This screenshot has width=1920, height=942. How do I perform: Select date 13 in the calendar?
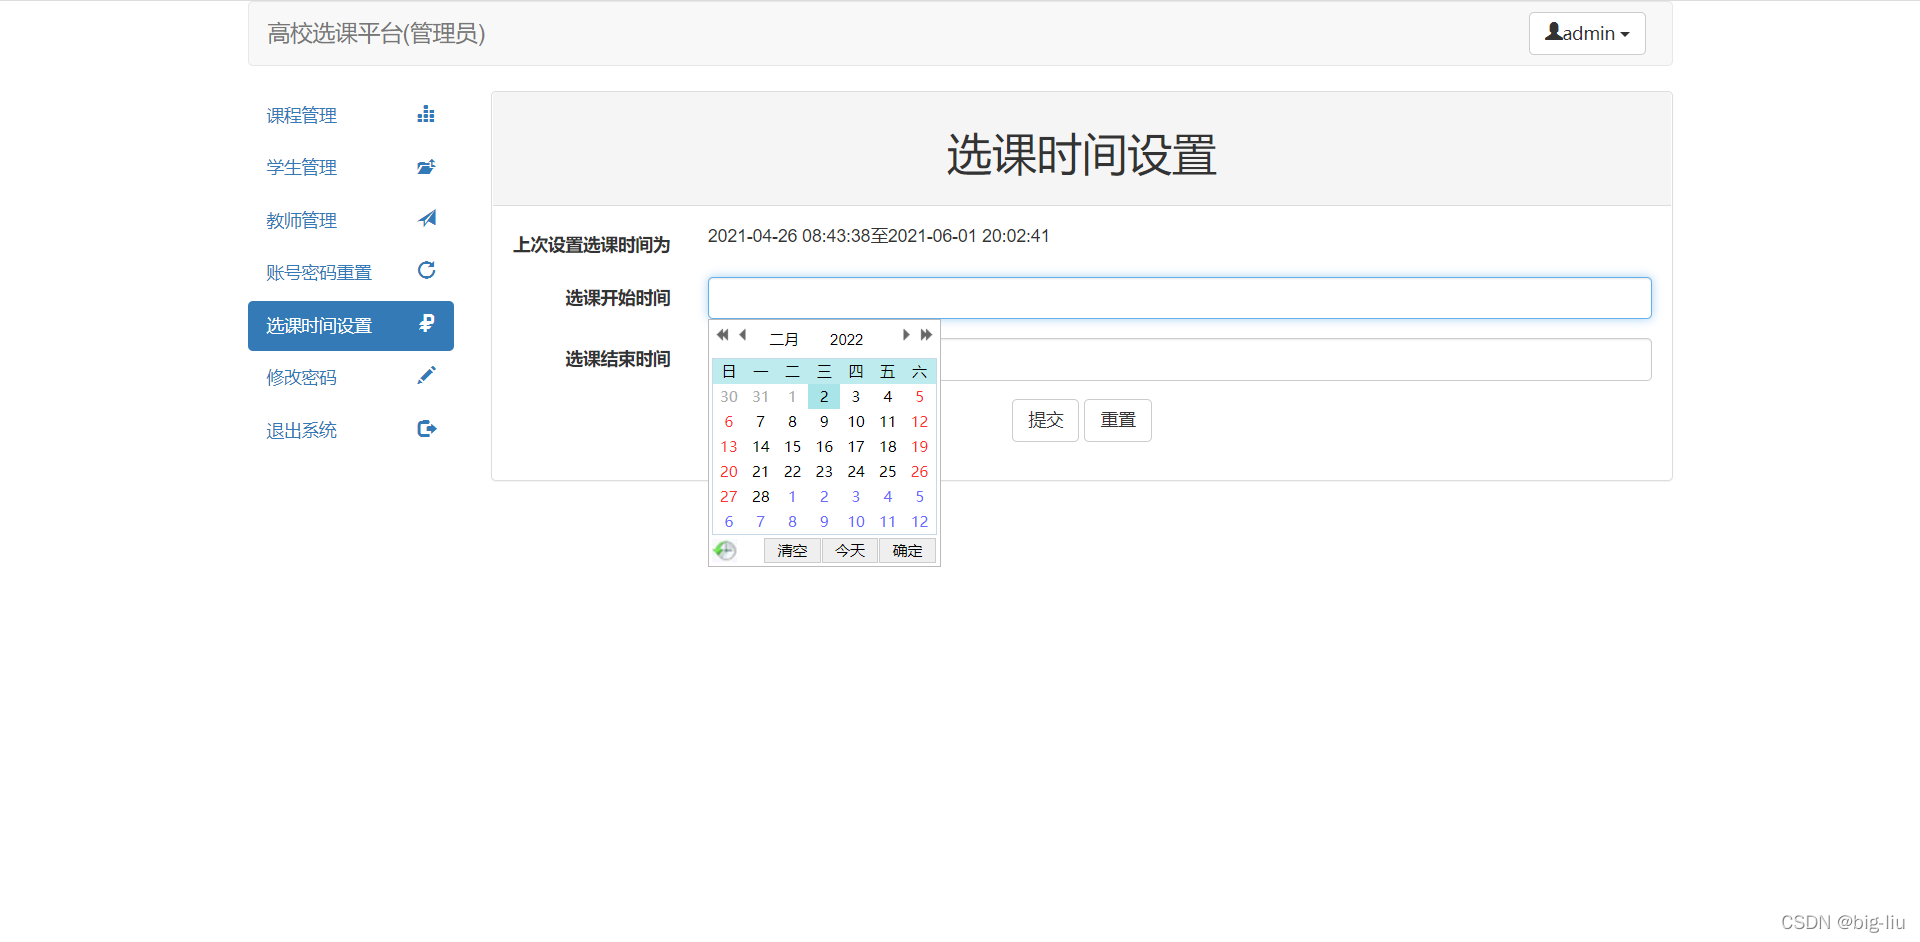point(729,447)
